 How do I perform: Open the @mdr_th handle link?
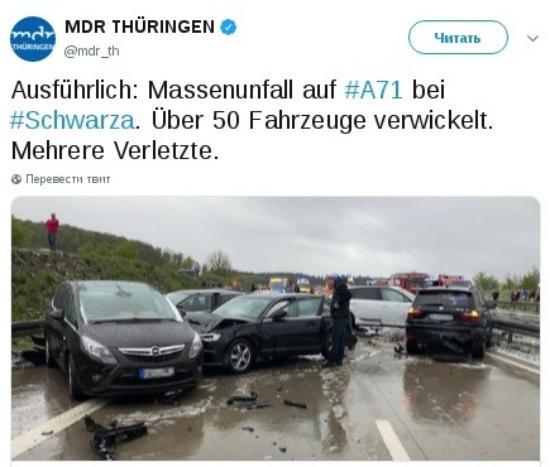92,51
